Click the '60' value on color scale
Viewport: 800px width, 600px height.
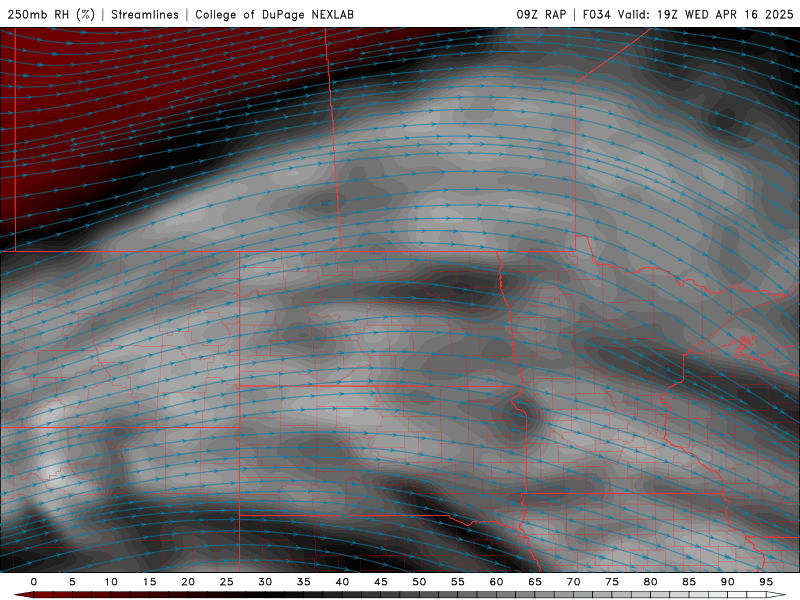click(496, 582)
